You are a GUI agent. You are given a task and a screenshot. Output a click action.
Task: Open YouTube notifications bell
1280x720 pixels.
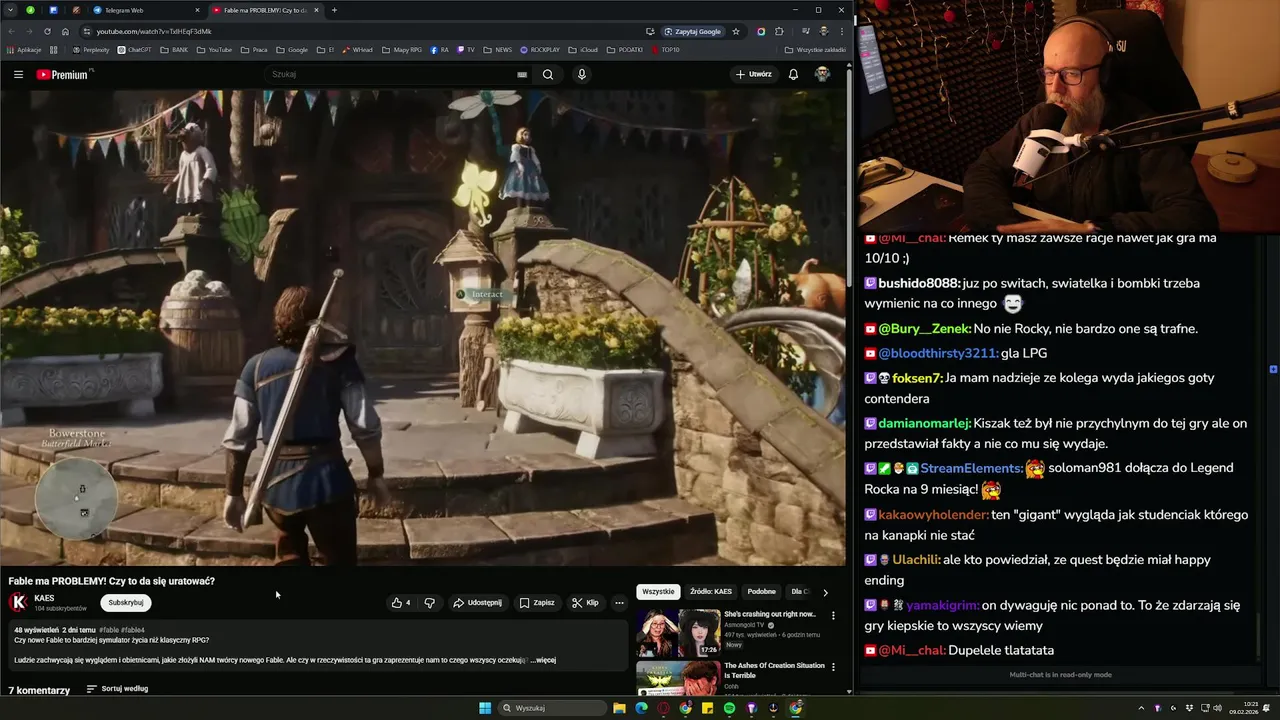tap(793, 74)
